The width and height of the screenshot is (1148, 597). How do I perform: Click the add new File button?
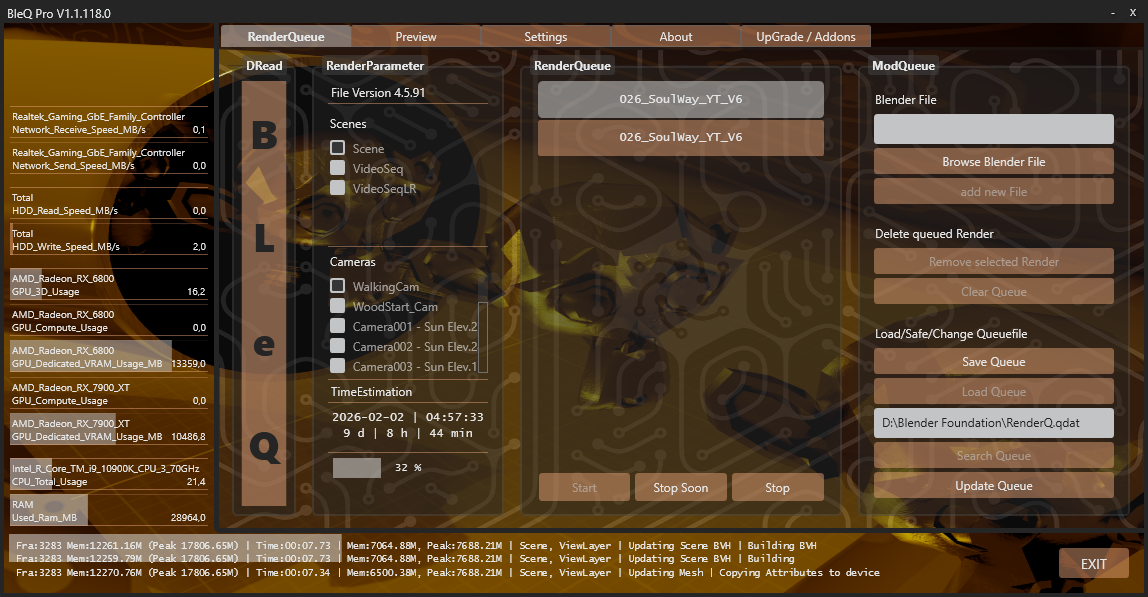tap(994, 191)
